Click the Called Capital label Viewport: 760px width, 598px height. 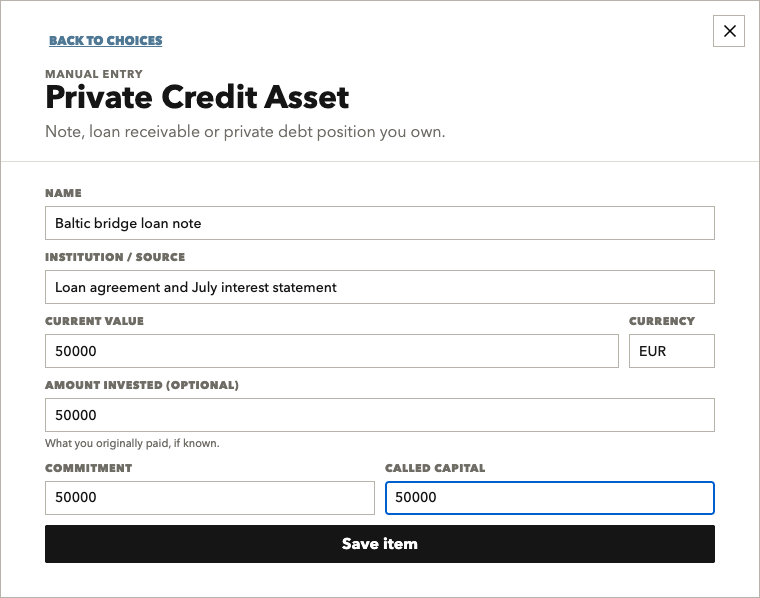point(435,468)
